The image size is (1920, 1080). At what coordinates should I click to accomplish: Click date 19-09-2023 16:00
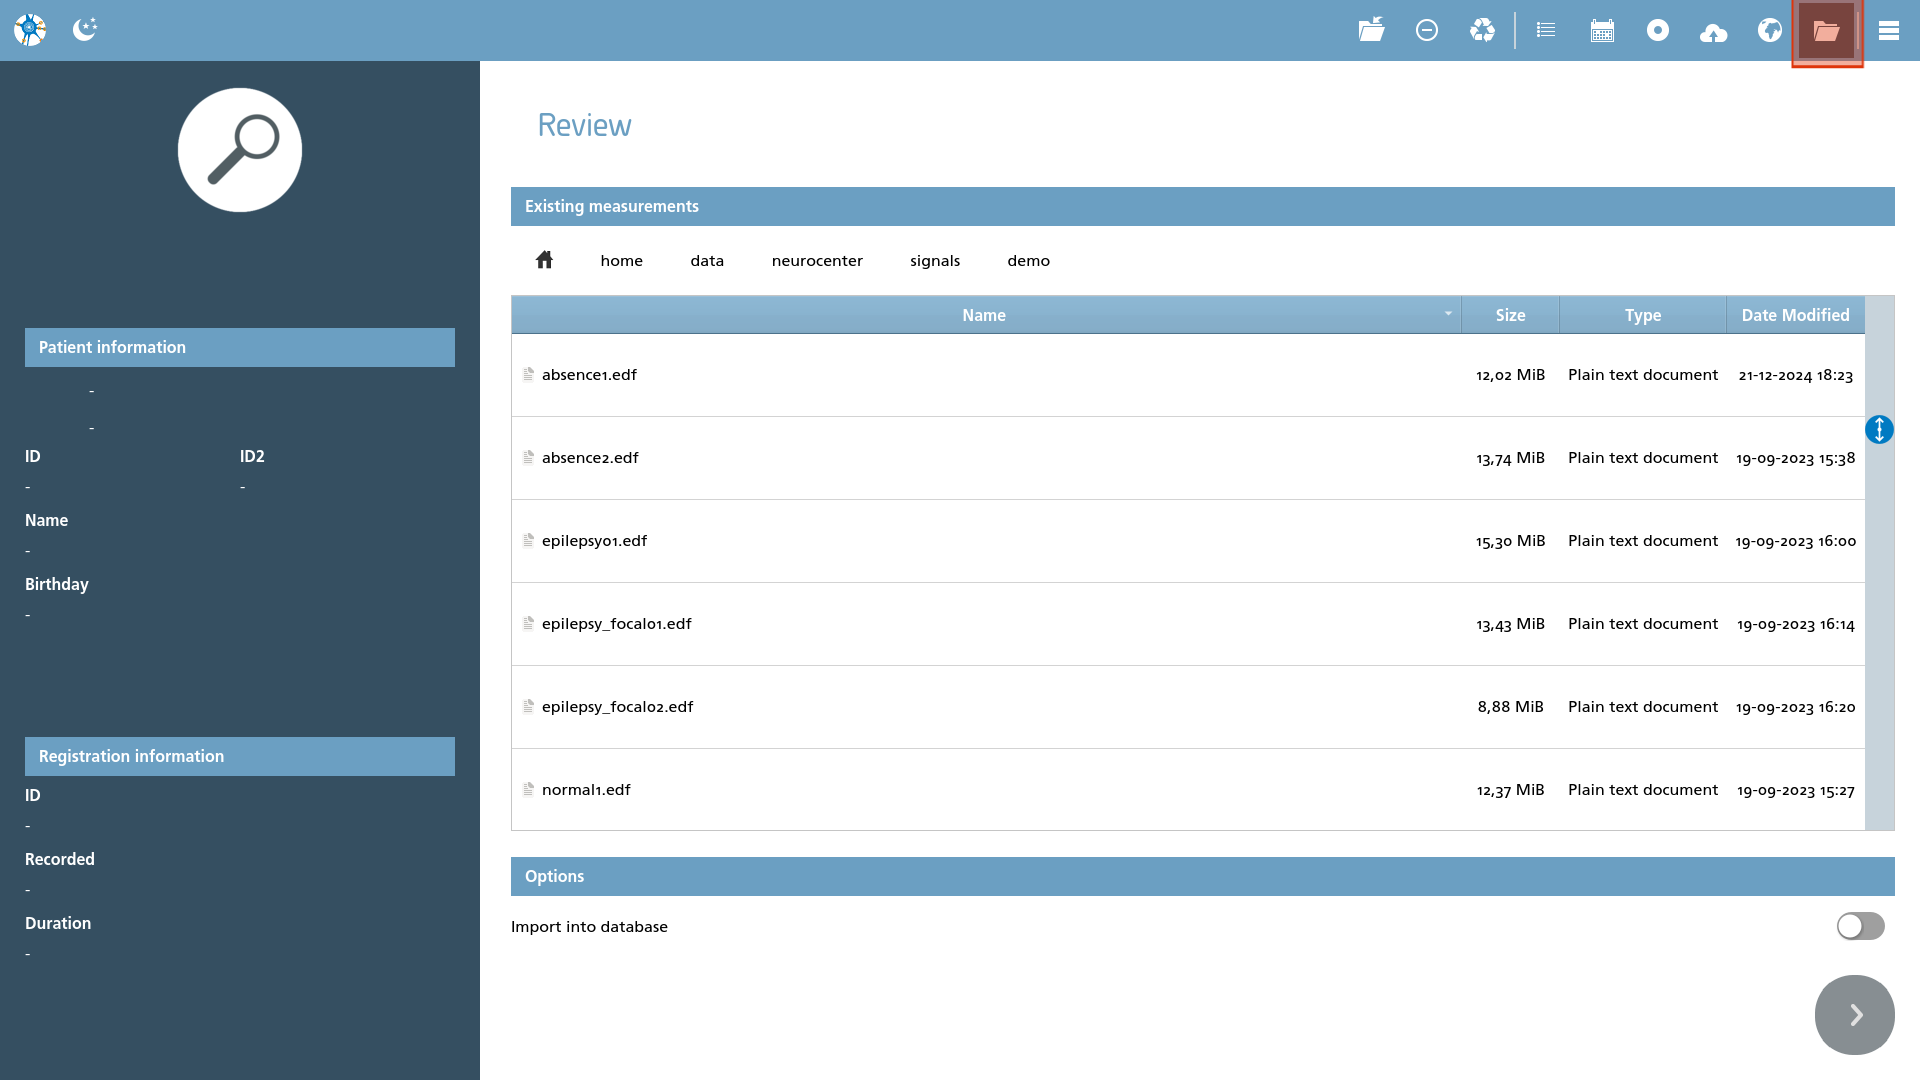1795,541
